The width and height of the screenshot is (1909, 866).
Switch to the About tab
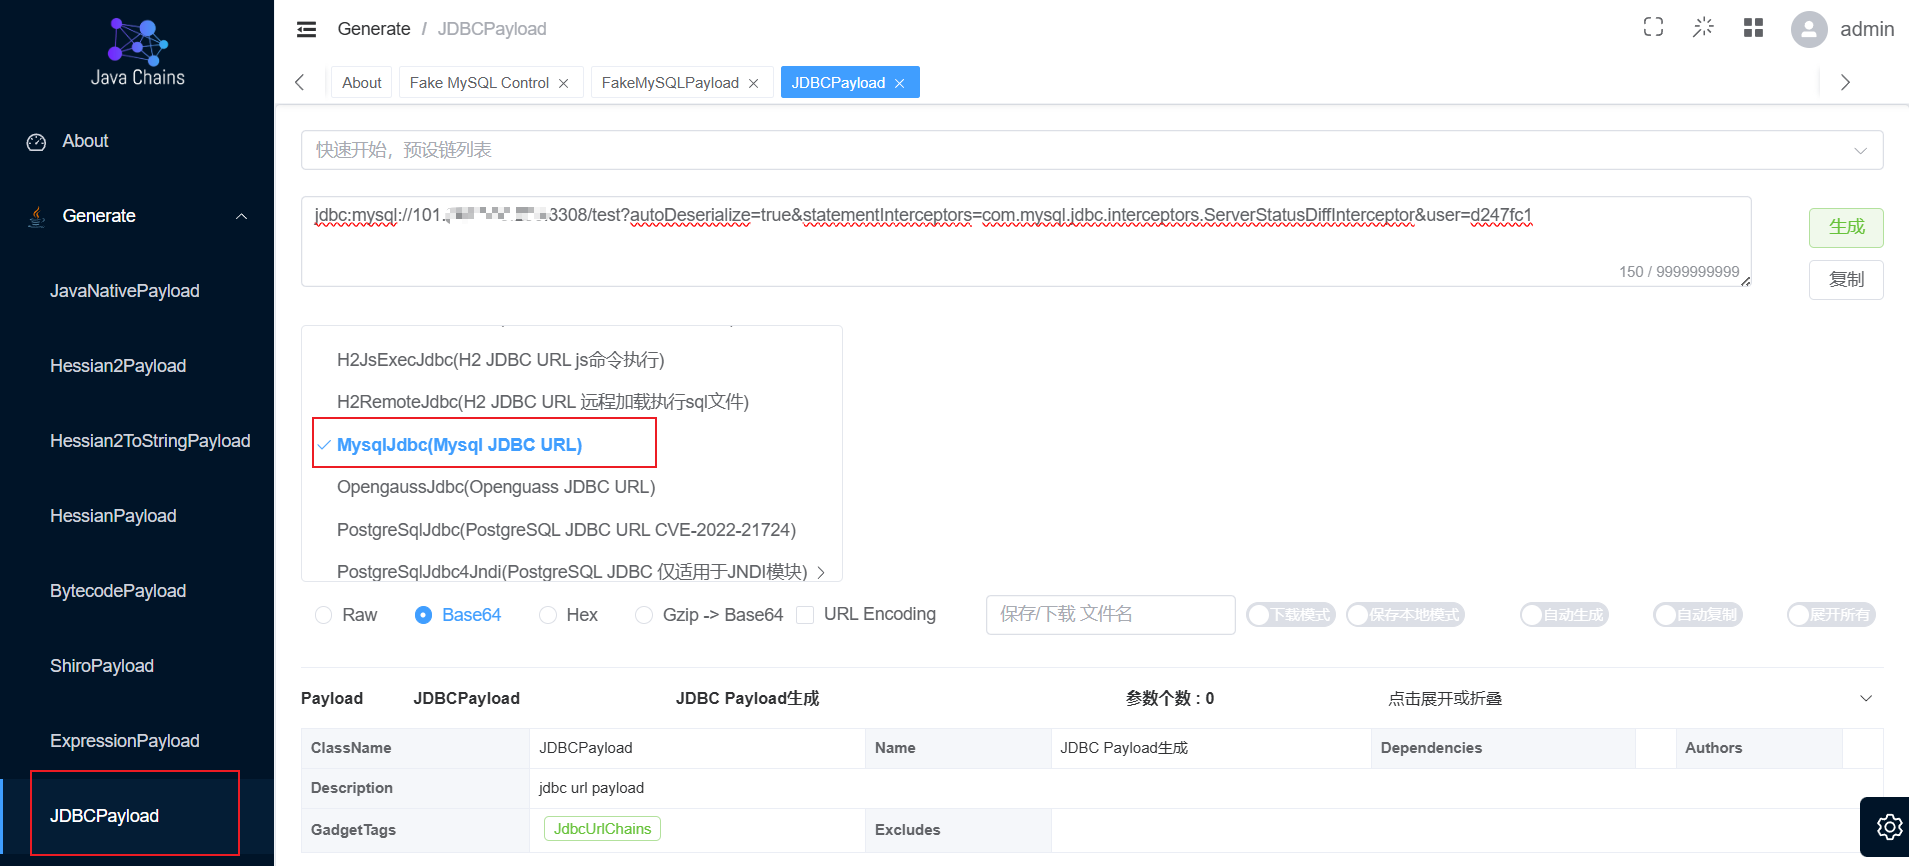pos(361,83)
